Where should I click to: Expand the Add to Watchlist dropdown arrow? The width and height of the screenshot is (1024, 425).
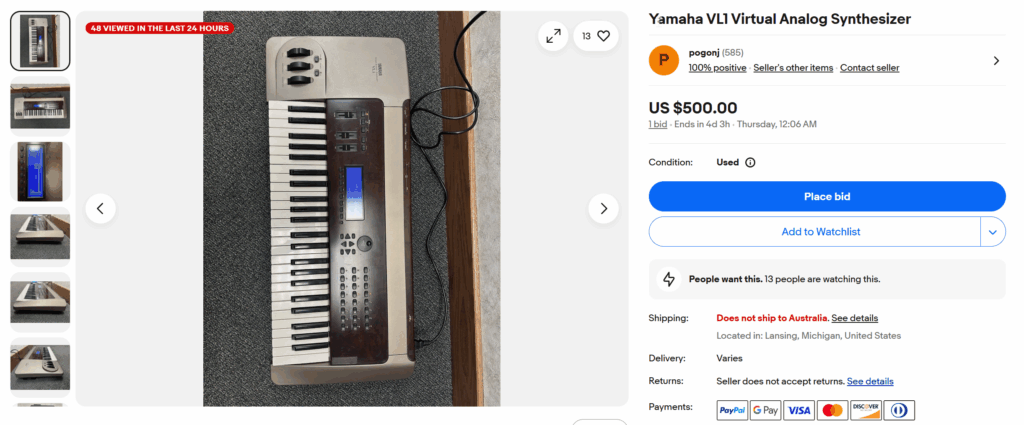tap(992, 232)
